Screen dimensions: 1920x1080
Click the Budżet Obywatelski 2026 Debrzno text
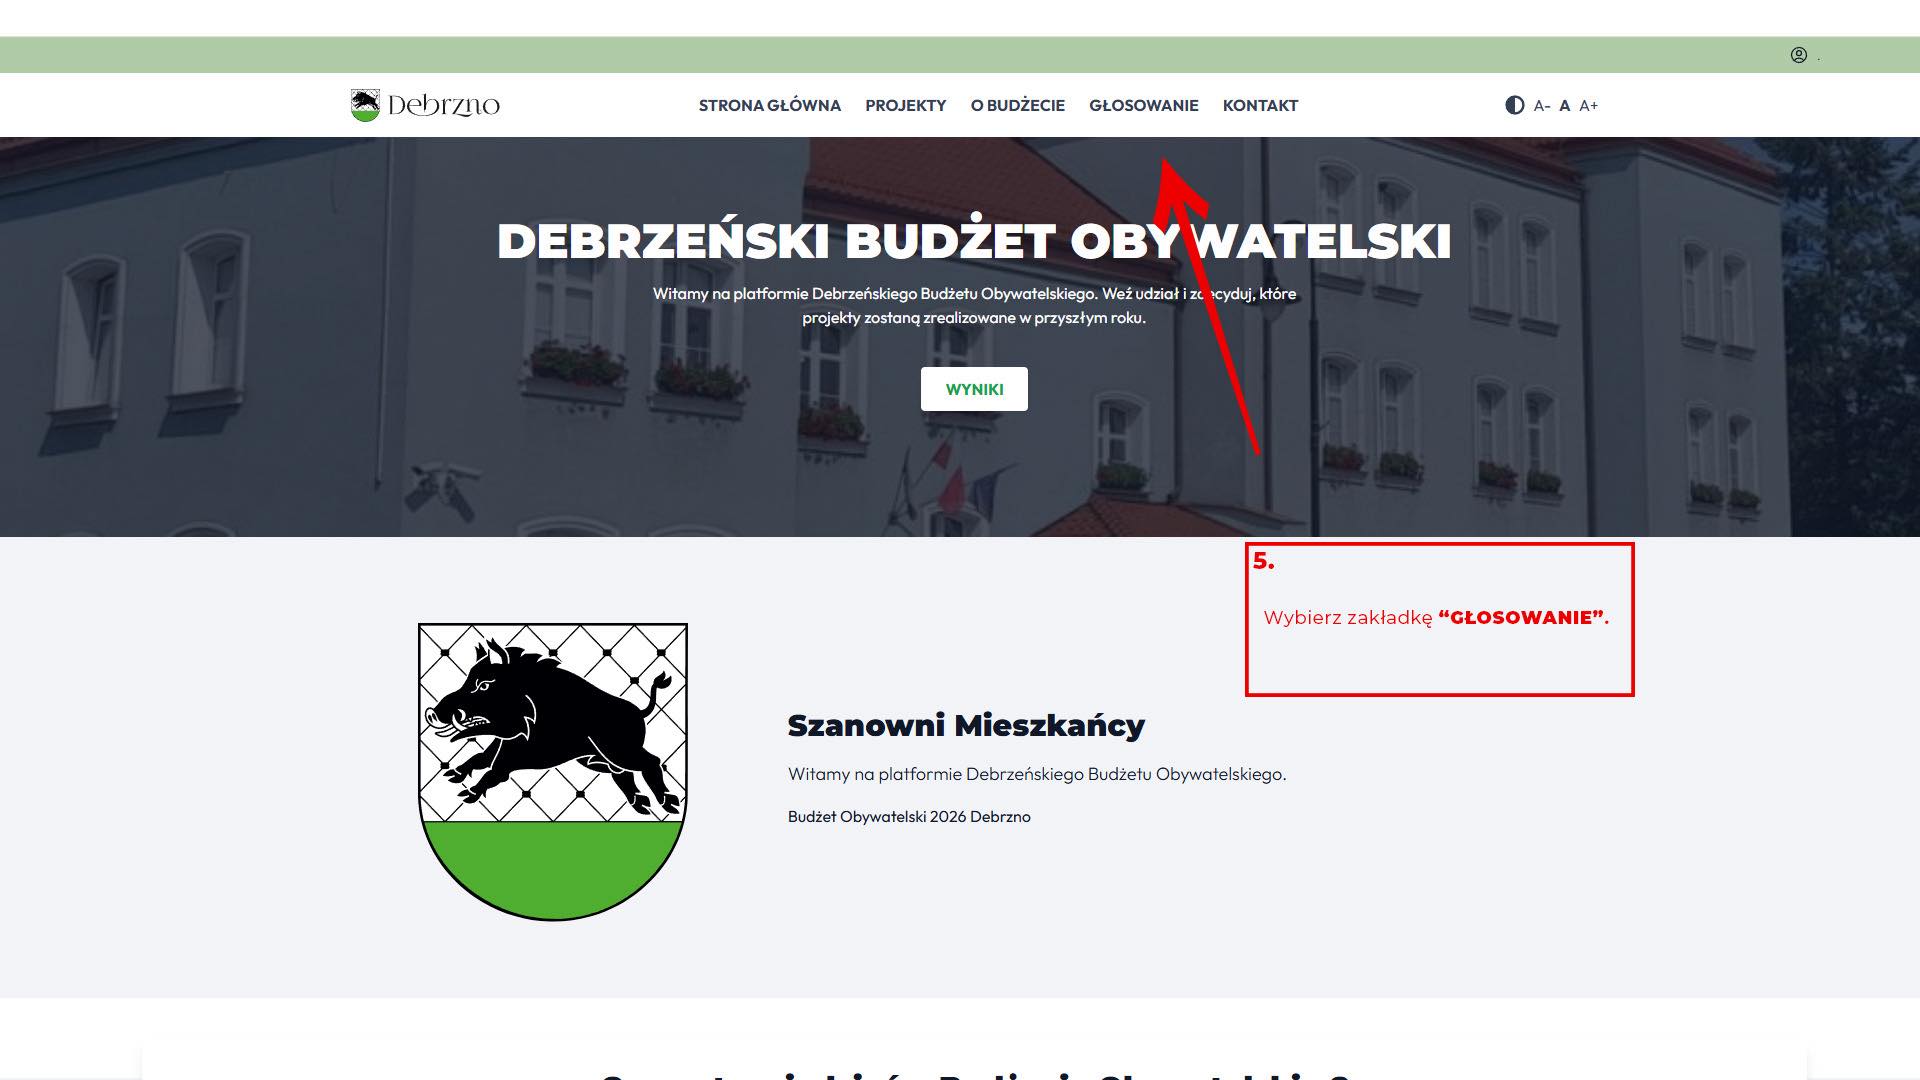pyautogui.click(x=909, y=817)
